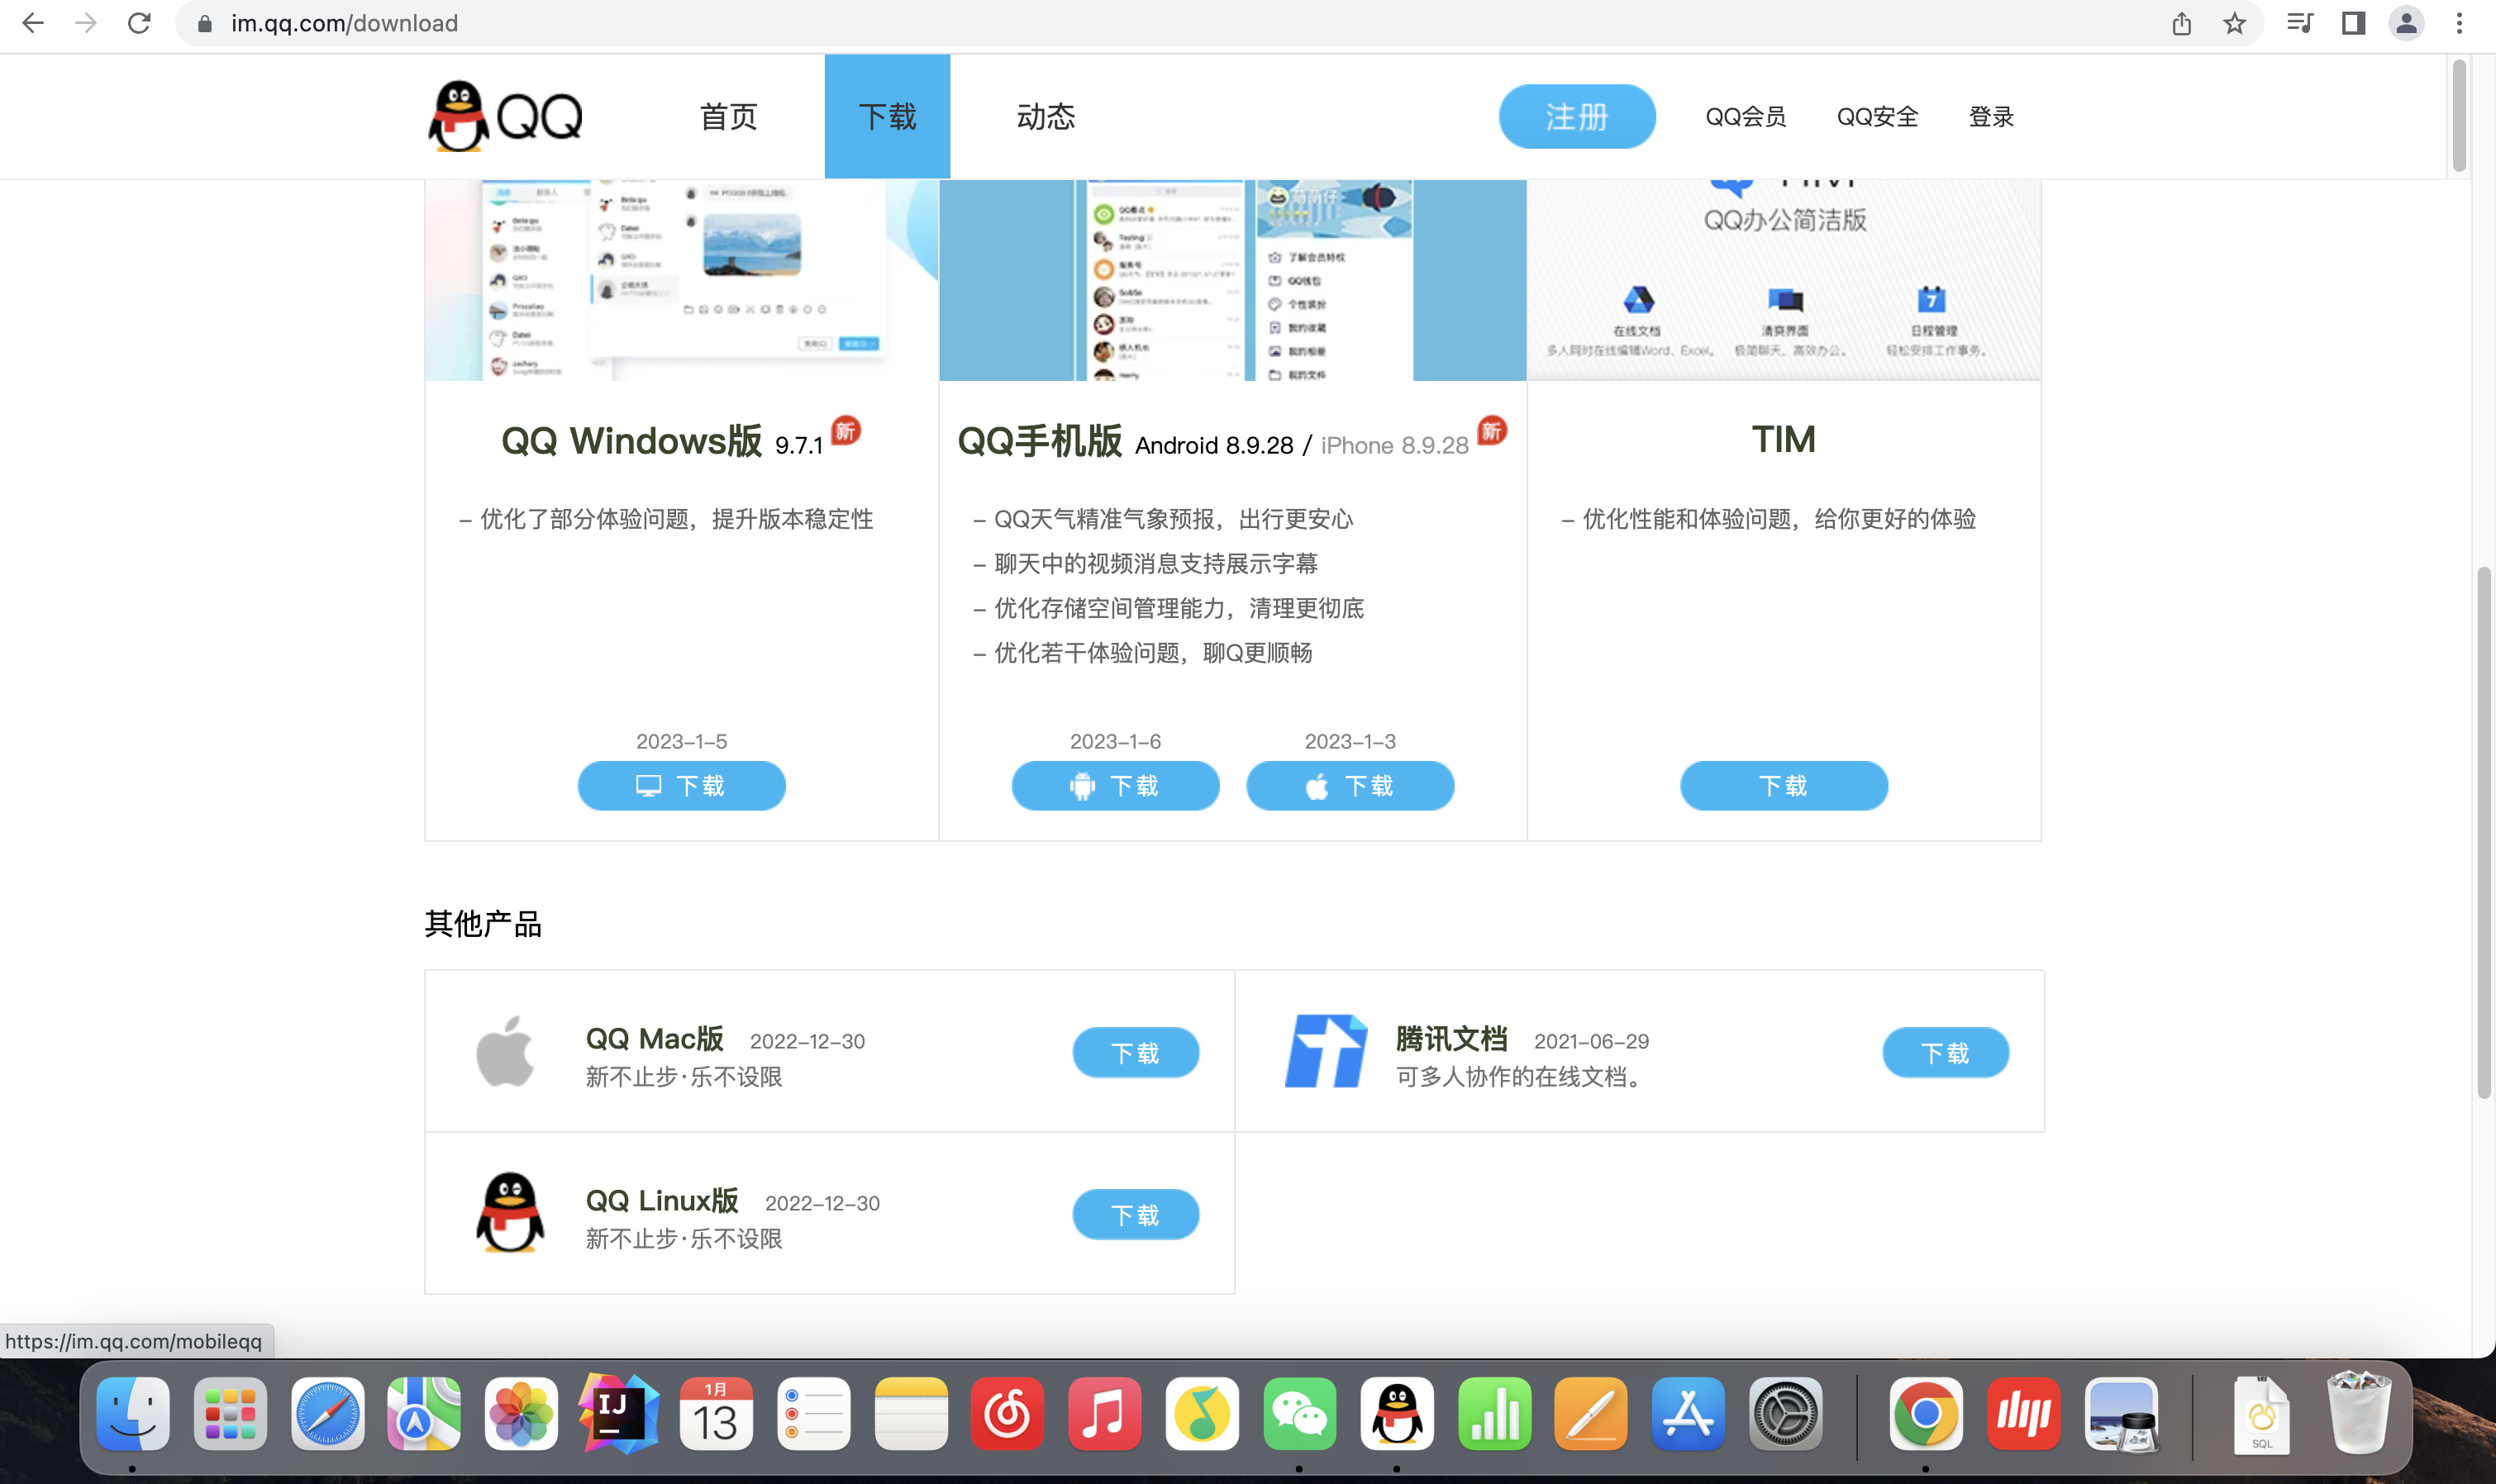Open Maps from the Dock
The image size is (2496, 1484).
point(424,1413)
